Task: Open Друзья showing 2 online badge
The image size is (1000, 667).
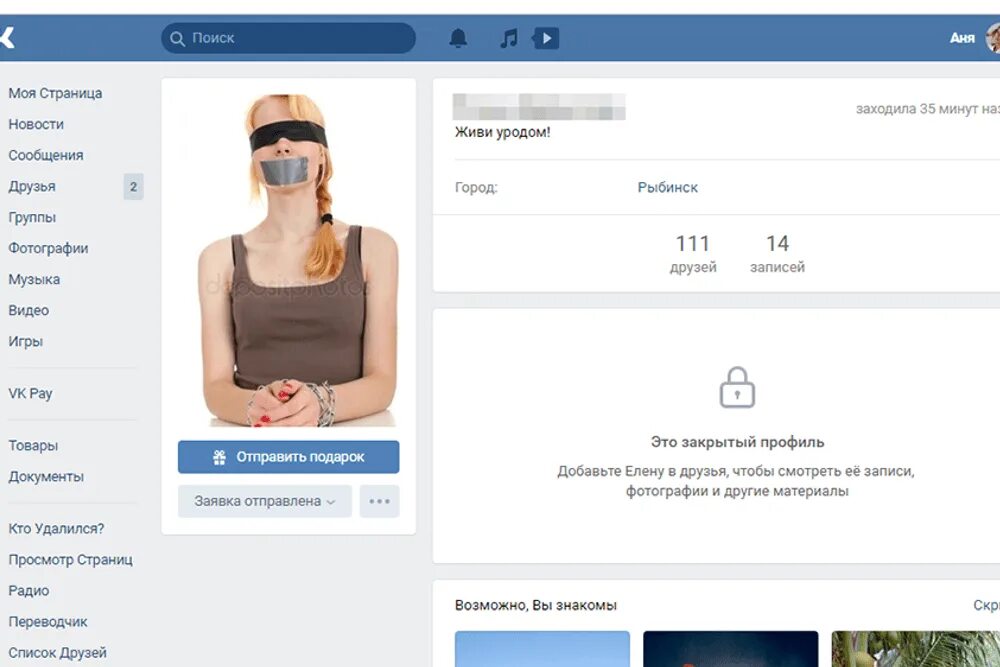Action: pyautogui.click(x=34, y=186)
